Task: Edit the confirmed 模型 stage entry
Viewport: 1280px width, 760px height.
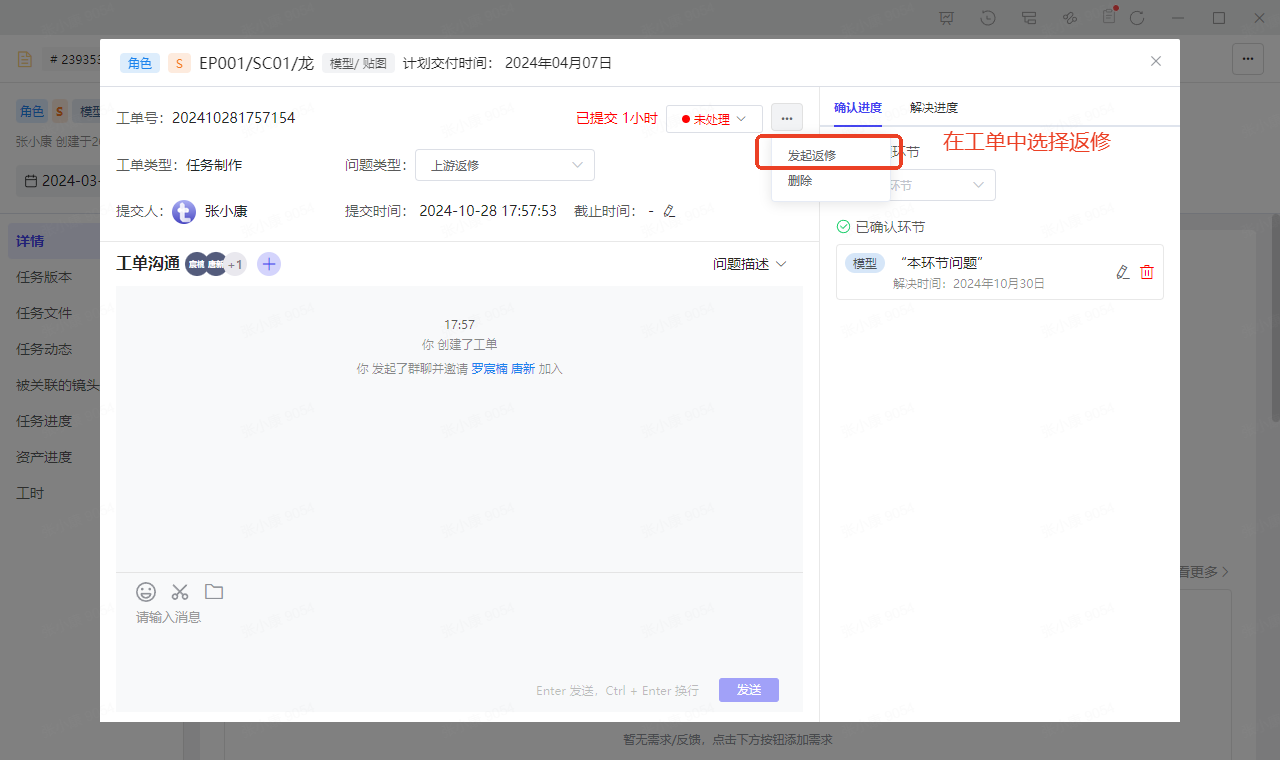Action: [1122, 272]
